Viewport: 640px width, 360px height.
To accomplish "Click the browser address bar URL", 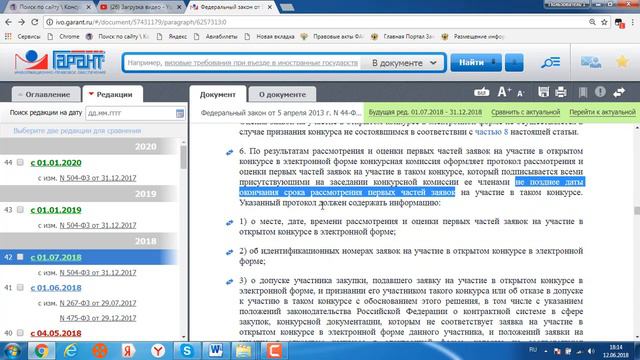I will point(141,22).
